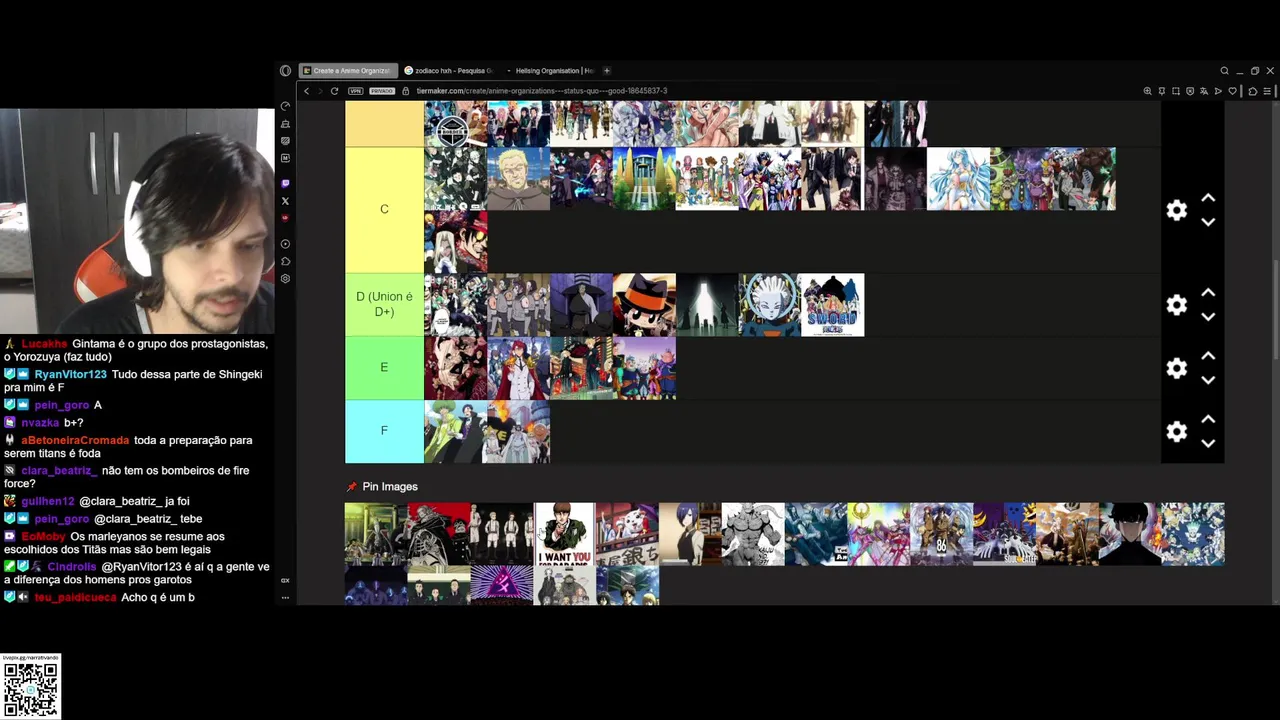The width and height of the screenshot is (1280, 720).
Task: Open sidebar player icon
Action: 286,244
